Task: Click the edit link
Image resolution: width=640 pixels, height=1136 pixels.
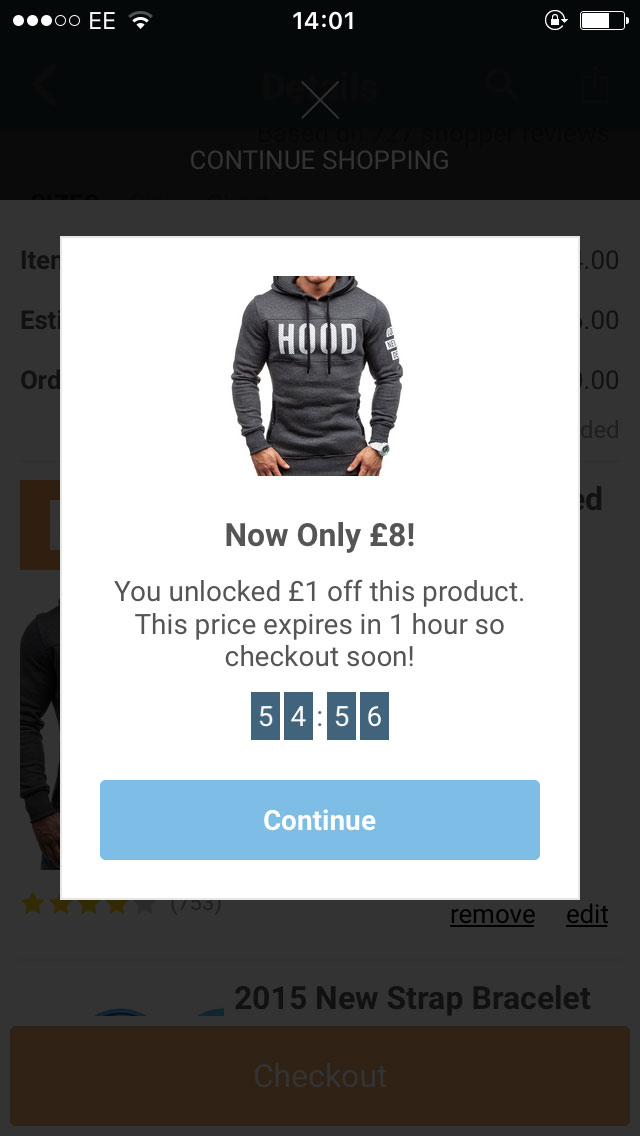Action: [587, 914]
